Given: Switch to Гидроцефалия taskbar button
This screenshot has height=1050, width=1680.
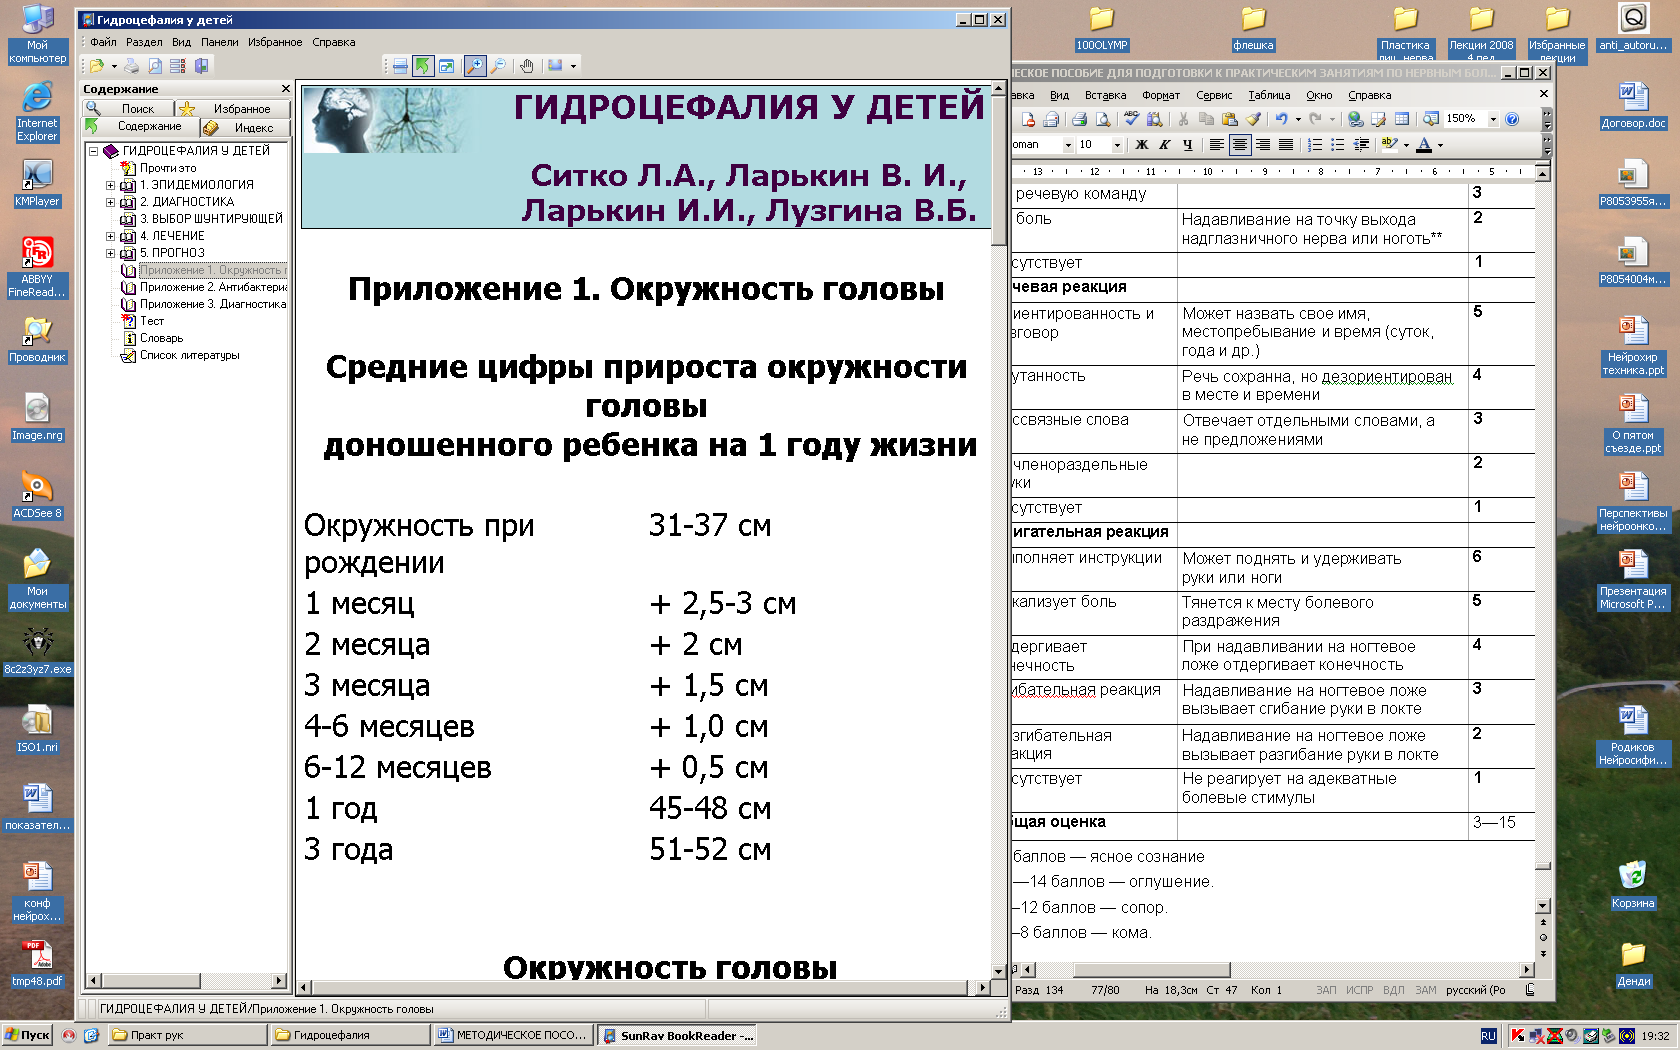Looking at the screenshot, I should pyautogui.click(x=349, y=1035).
